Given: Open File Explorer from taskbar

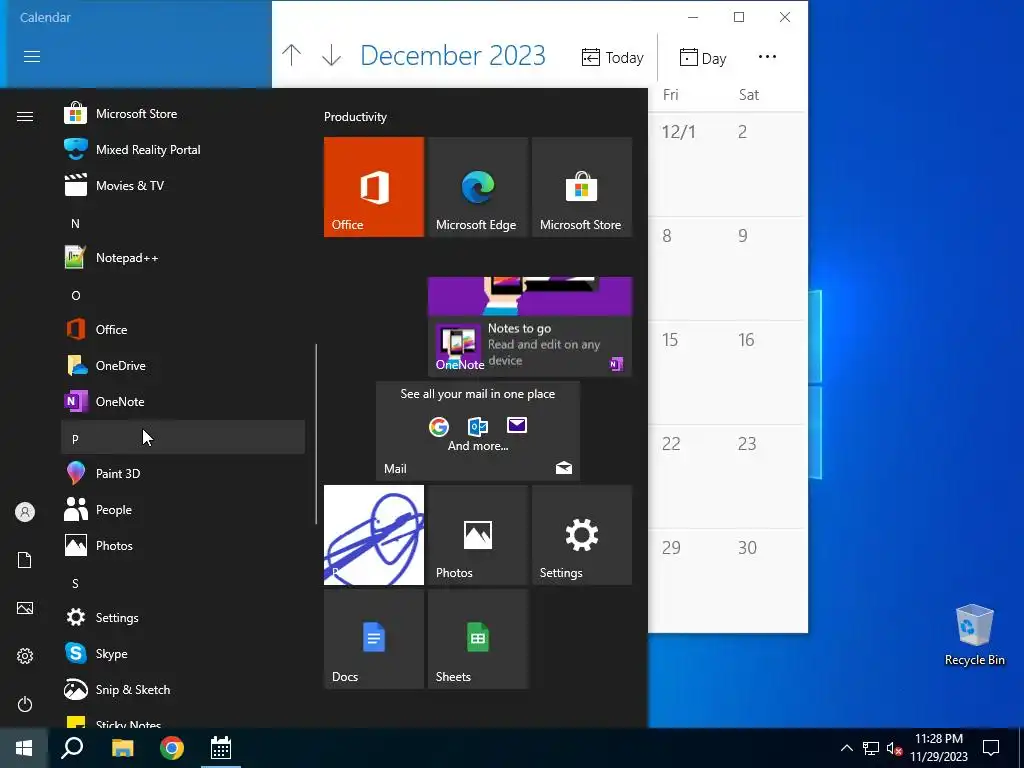Looking at the screenshot, I should [122, 748].
